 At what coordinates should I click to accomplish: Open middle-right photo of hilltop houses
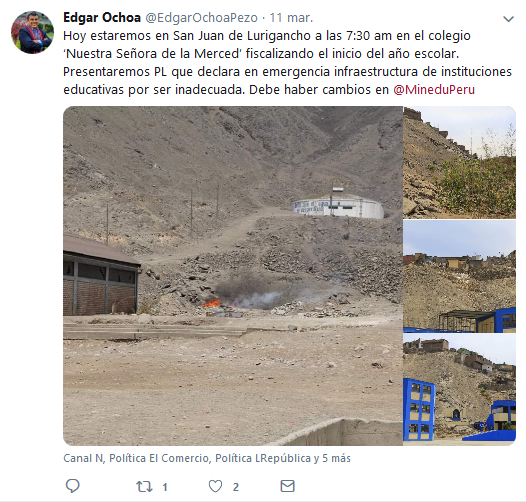click(x=459, y=277)
